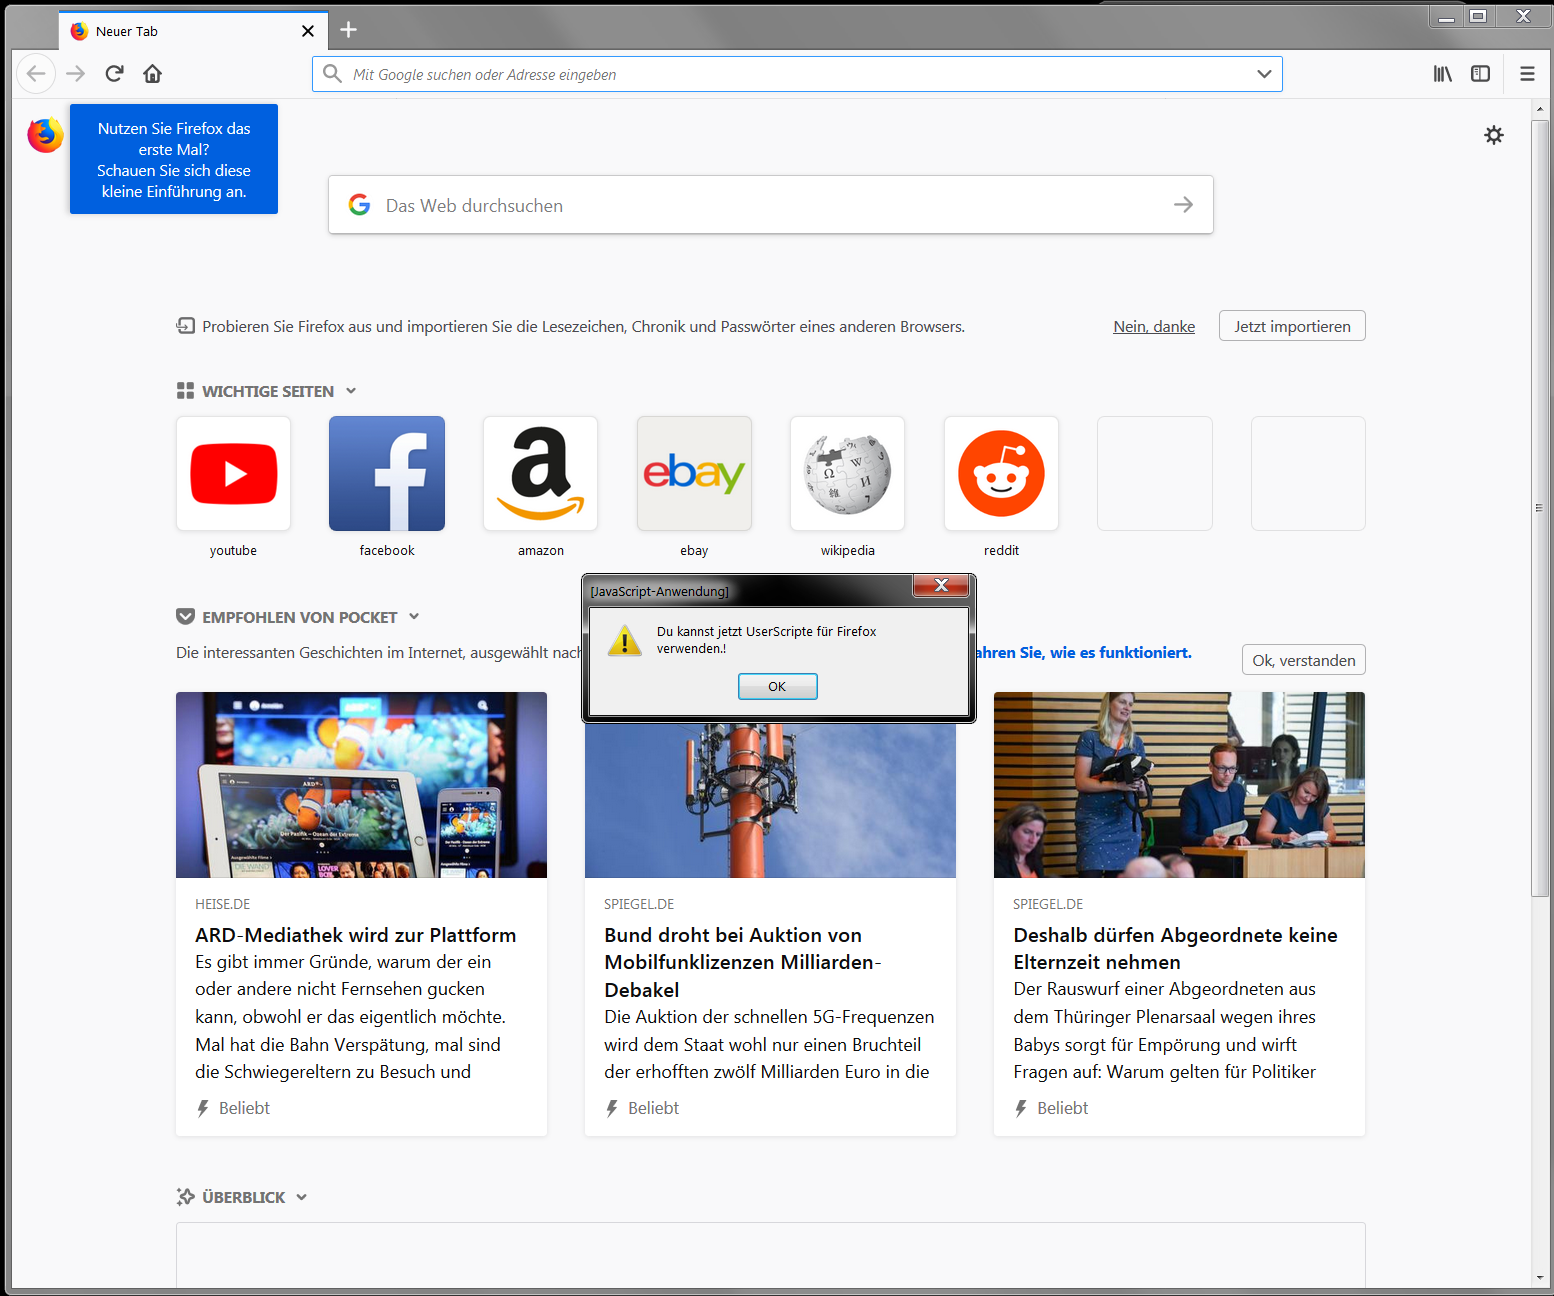The image size is (1554, 1296).
Task: Collapse the Wichtige Seiten section
Action: point(351,391)
